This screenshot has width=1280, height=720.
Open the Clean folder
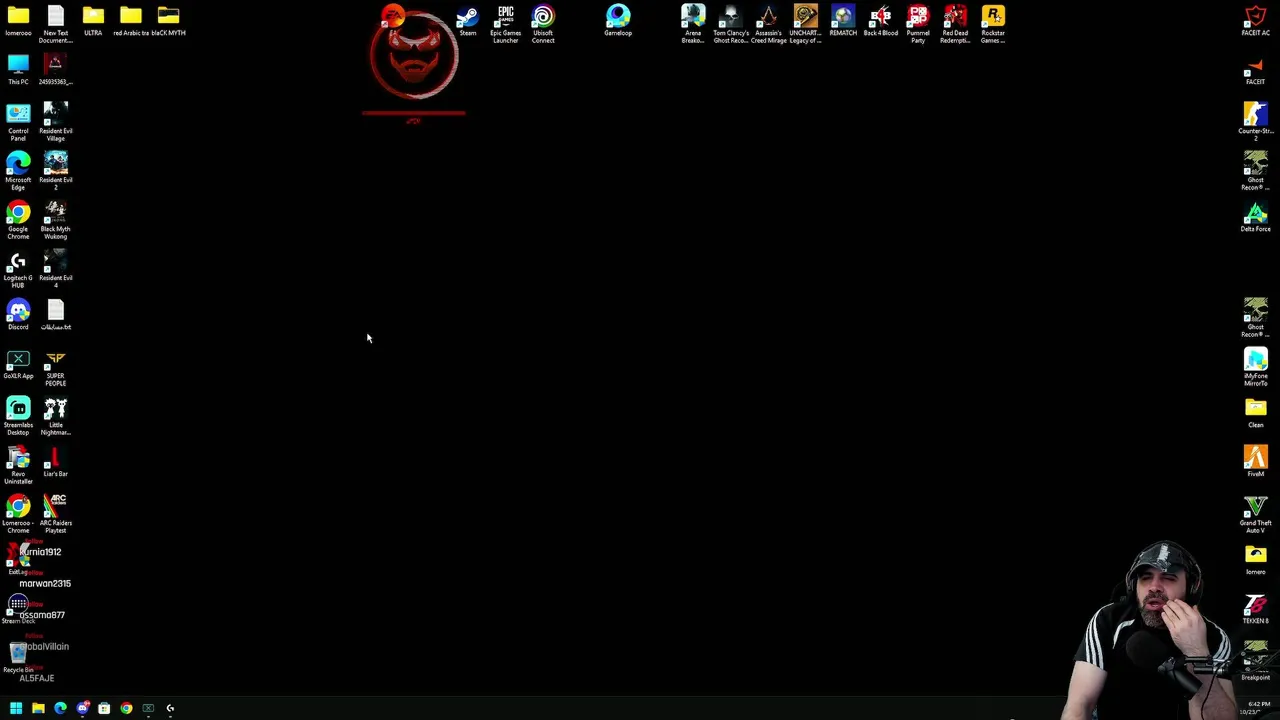[x=1256, y=413]
